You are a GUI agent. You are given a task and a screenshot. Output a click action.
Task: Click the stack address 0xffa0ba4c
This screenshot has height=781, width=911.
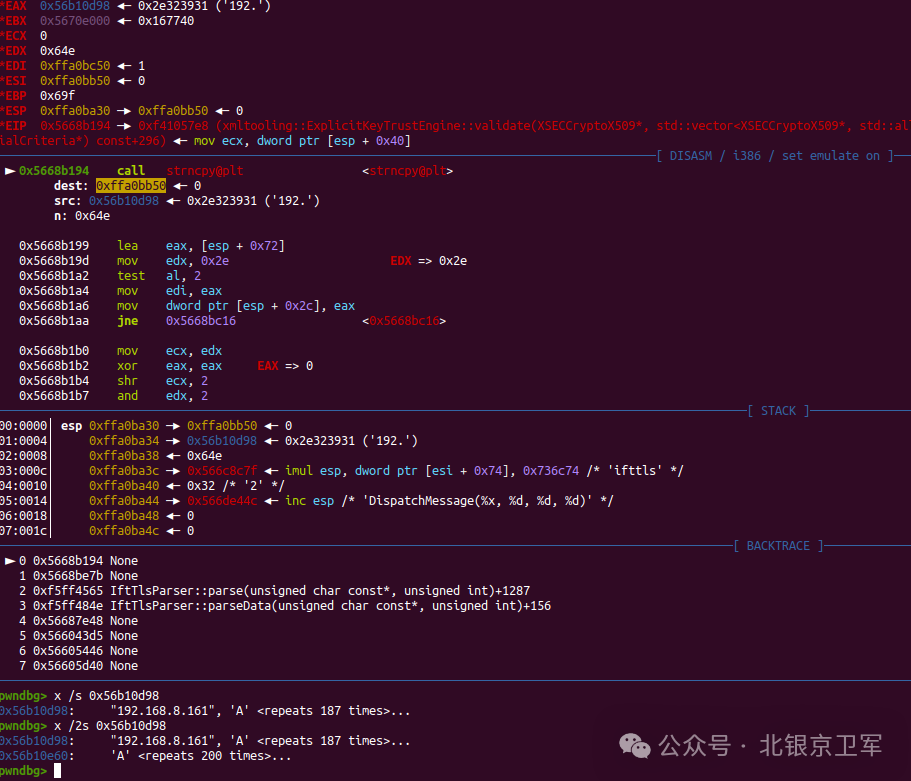point(124,531)
